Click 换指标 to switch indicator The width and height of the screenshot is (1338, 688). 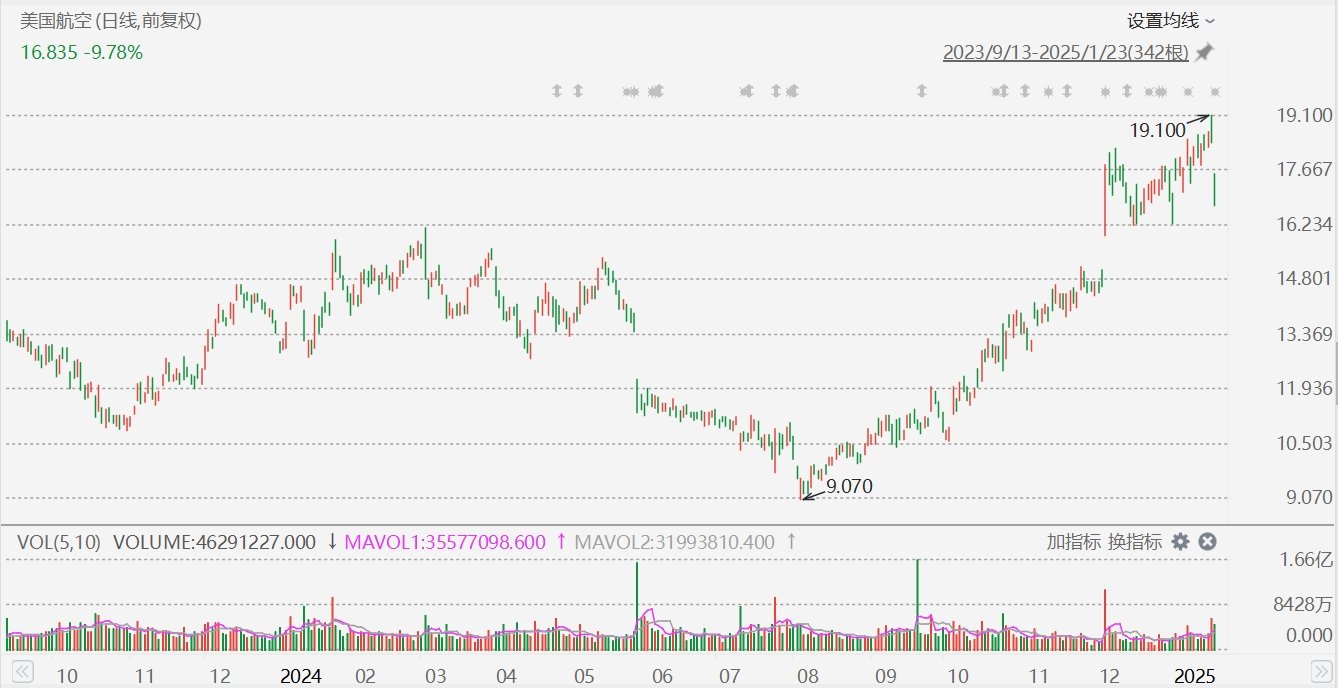click(x=1135, y=542)
